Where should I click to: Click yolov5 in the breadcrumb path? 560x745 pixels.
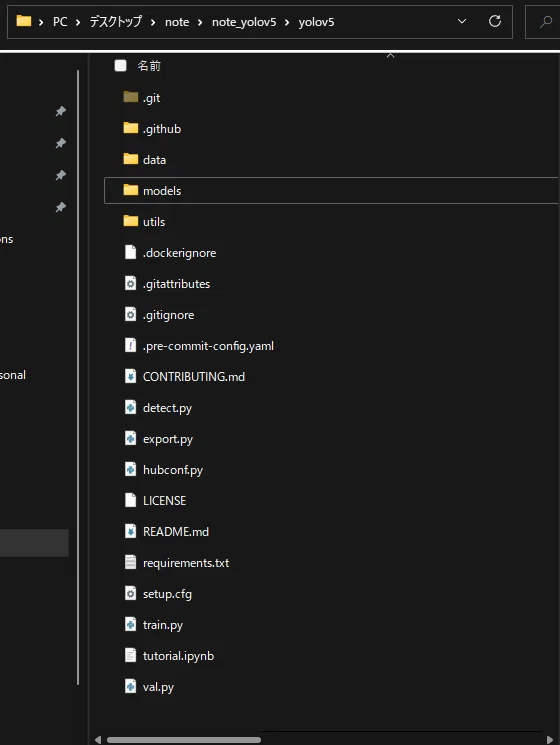click(316, 22)
